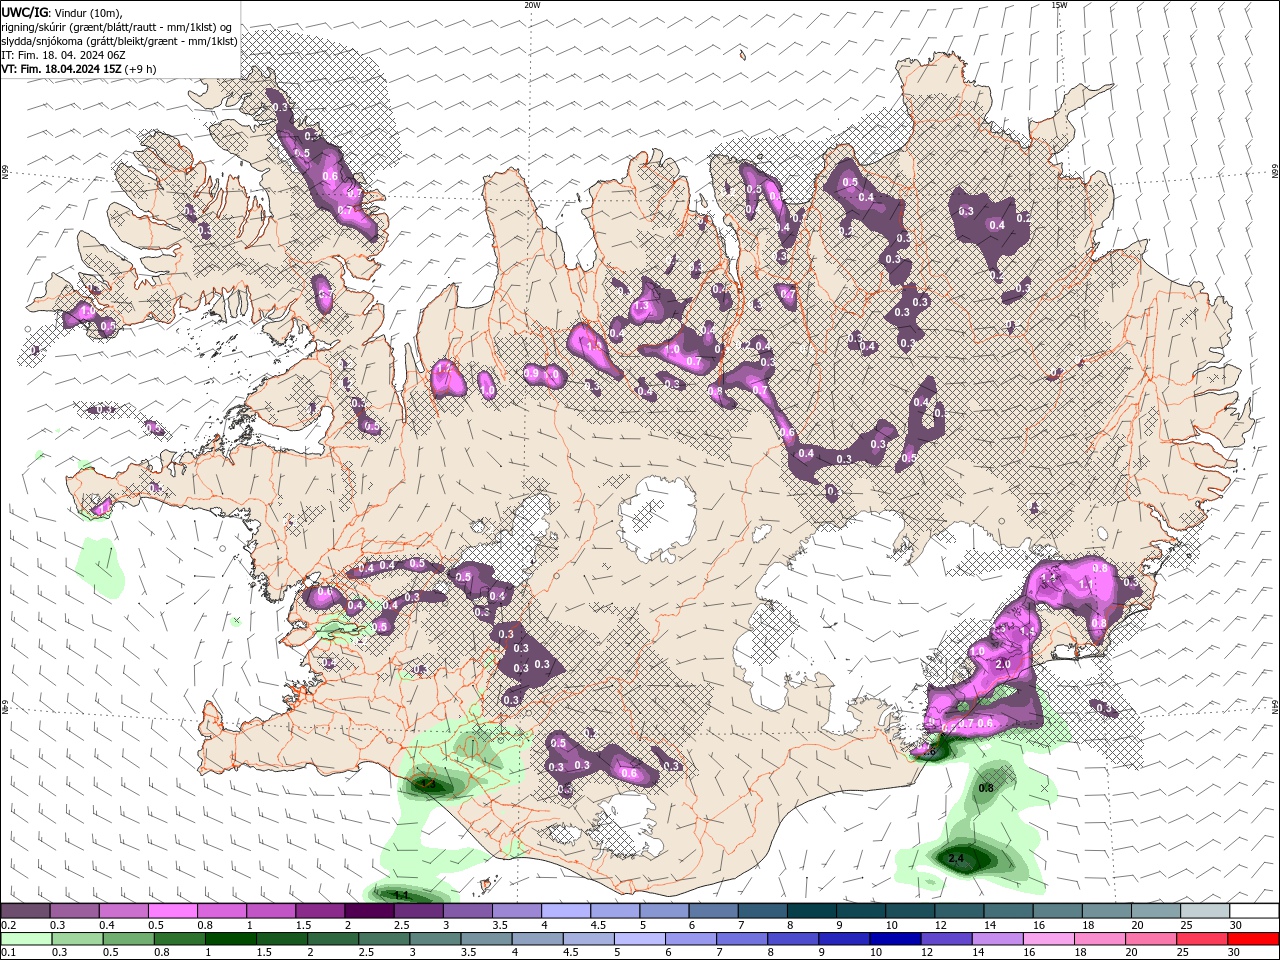
Task: Click the '0.1' label starting the bottom legend row
Action: (8, 953)
